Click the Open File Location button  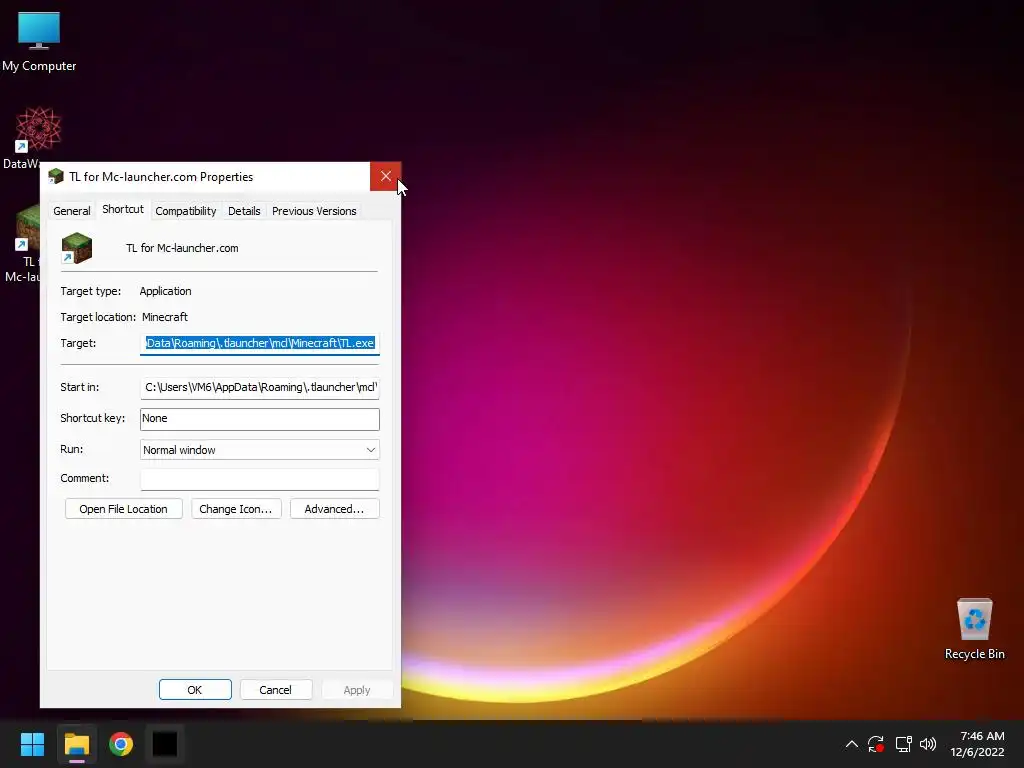click(123, 509)
